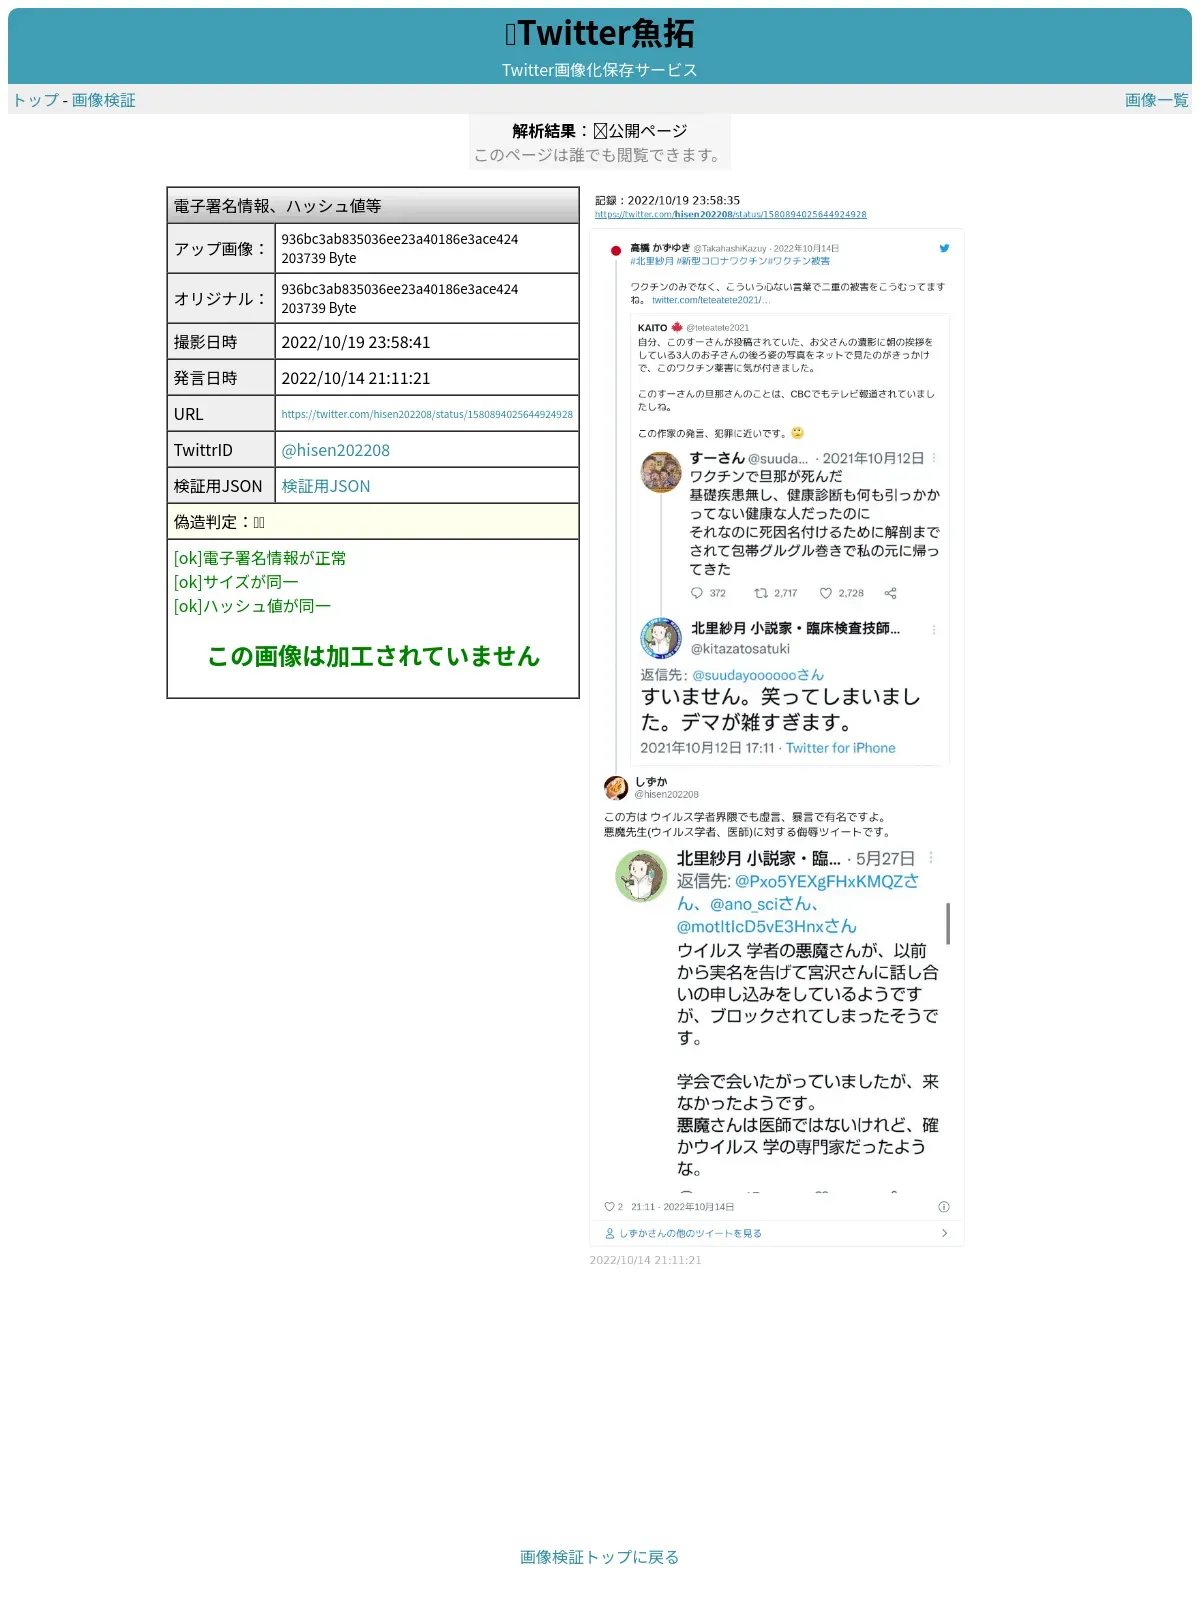Click the 北里紗月 avatar in the 5月27日 tweet
1200x1614 pixels.
(x=641, y=876)
